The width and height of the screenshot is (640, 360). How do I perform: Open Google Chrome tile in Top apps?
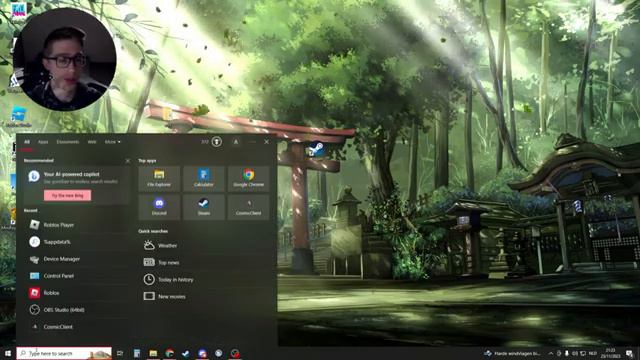[x=248, y=178]
